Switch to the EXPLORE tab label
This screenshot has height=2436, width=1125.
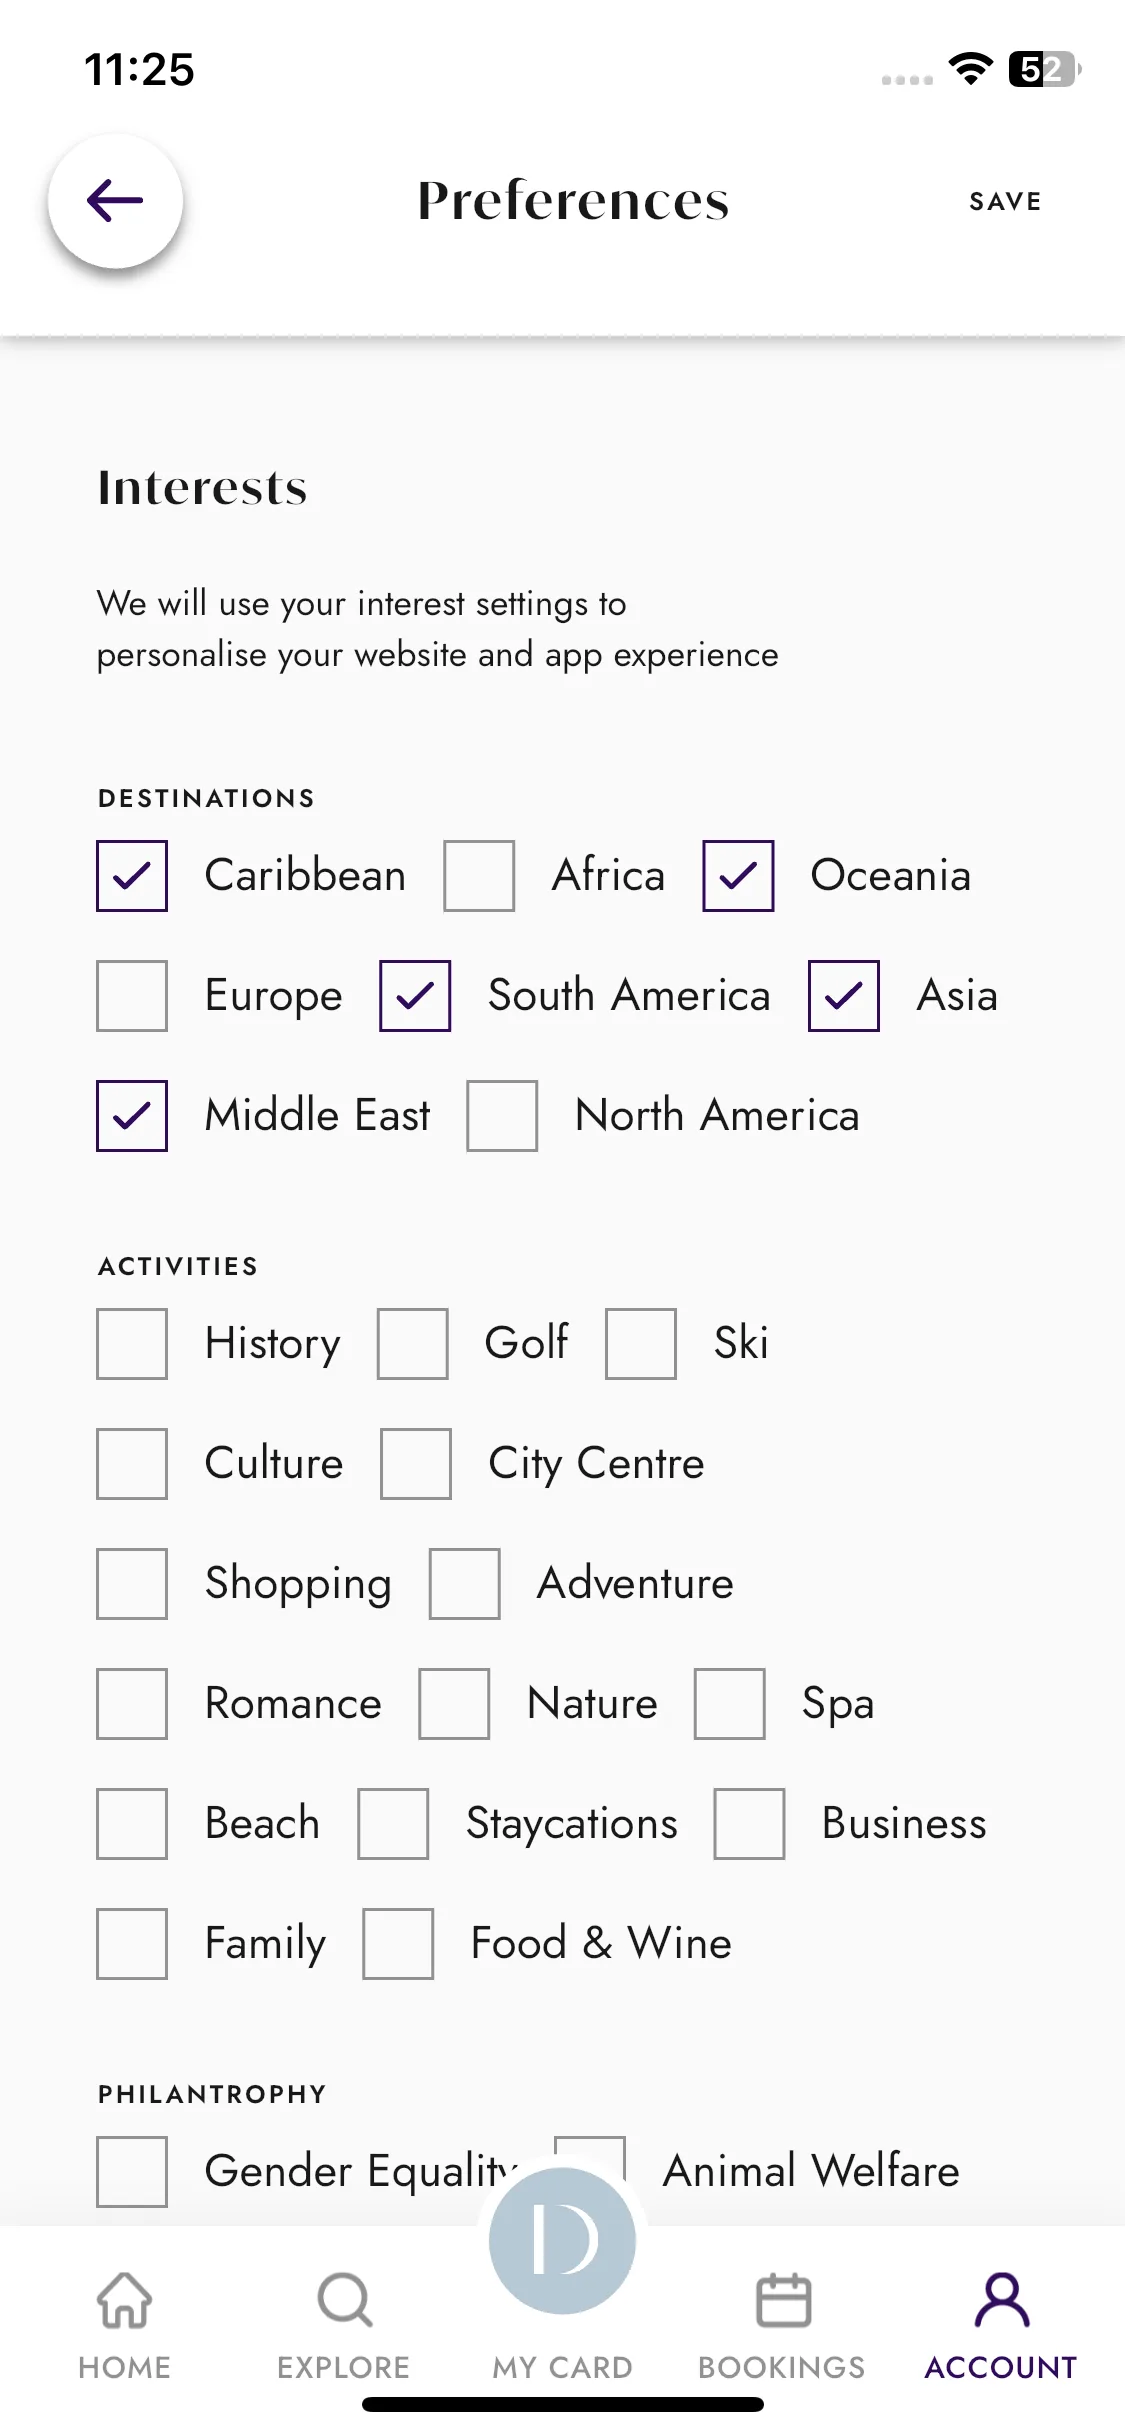[x=343, y=2367]
